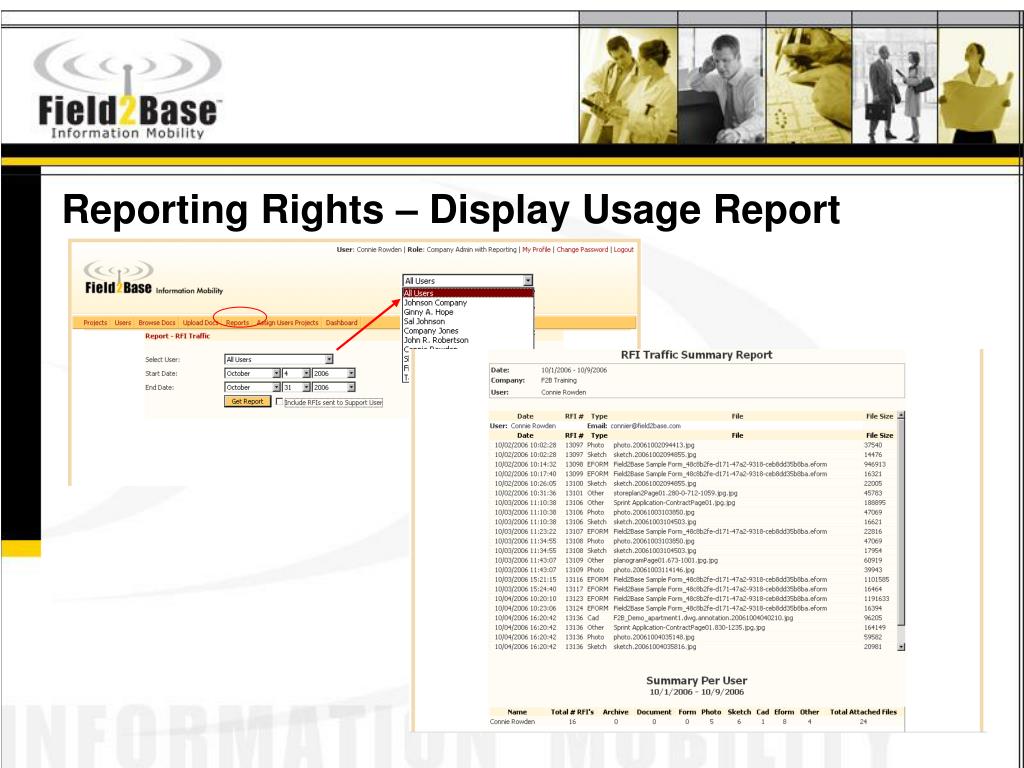Click Total Attached Files column header
Screen dimensions: 1024x768
click(863, 712)
